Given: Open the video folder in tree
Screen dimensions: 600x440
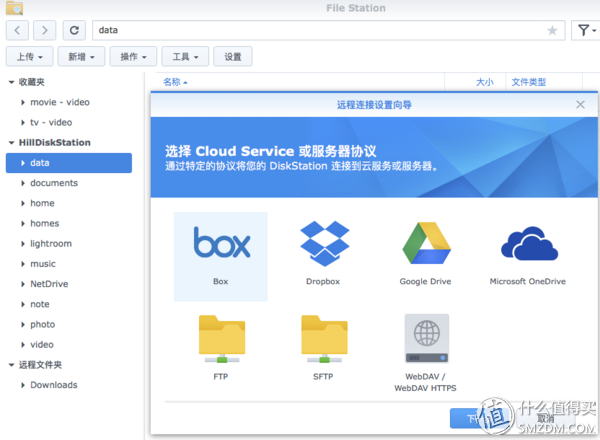Looking at the screenshot, I should tap(42, 345).
